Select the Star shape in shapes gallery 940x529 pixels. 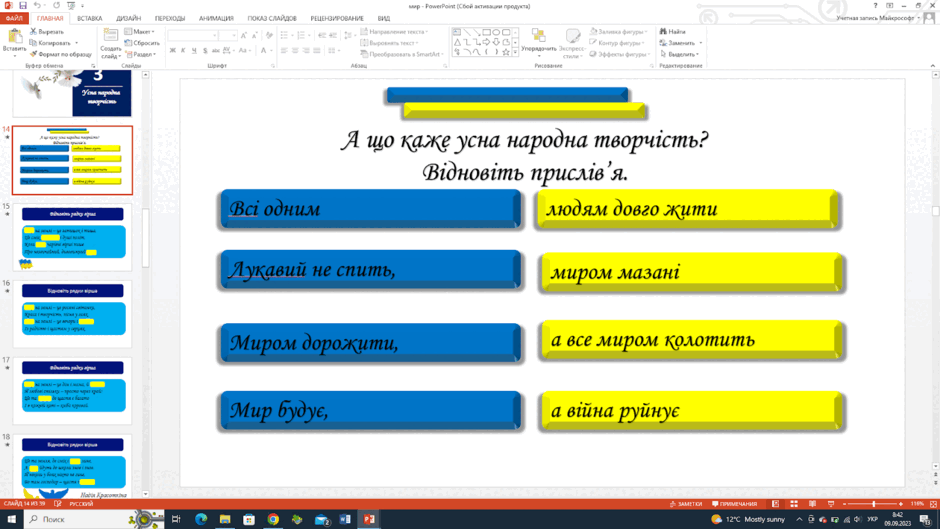(x=506, y=52)
